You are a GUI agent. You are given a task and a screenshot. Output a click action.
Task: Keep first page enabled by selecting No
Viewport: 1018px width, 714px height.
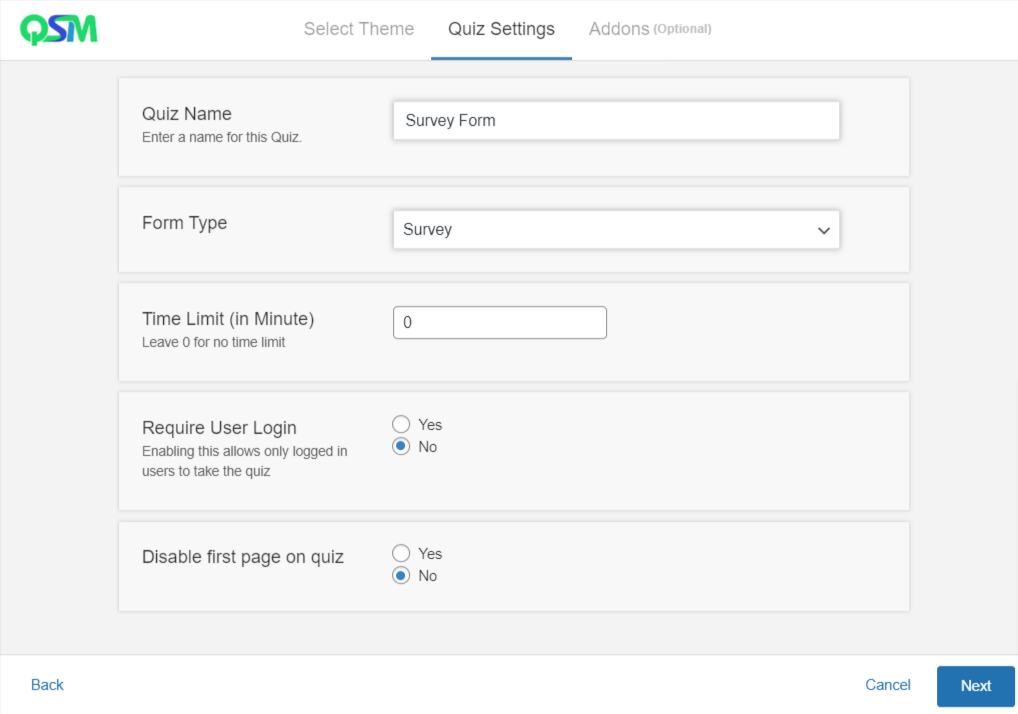pos(401,575)
